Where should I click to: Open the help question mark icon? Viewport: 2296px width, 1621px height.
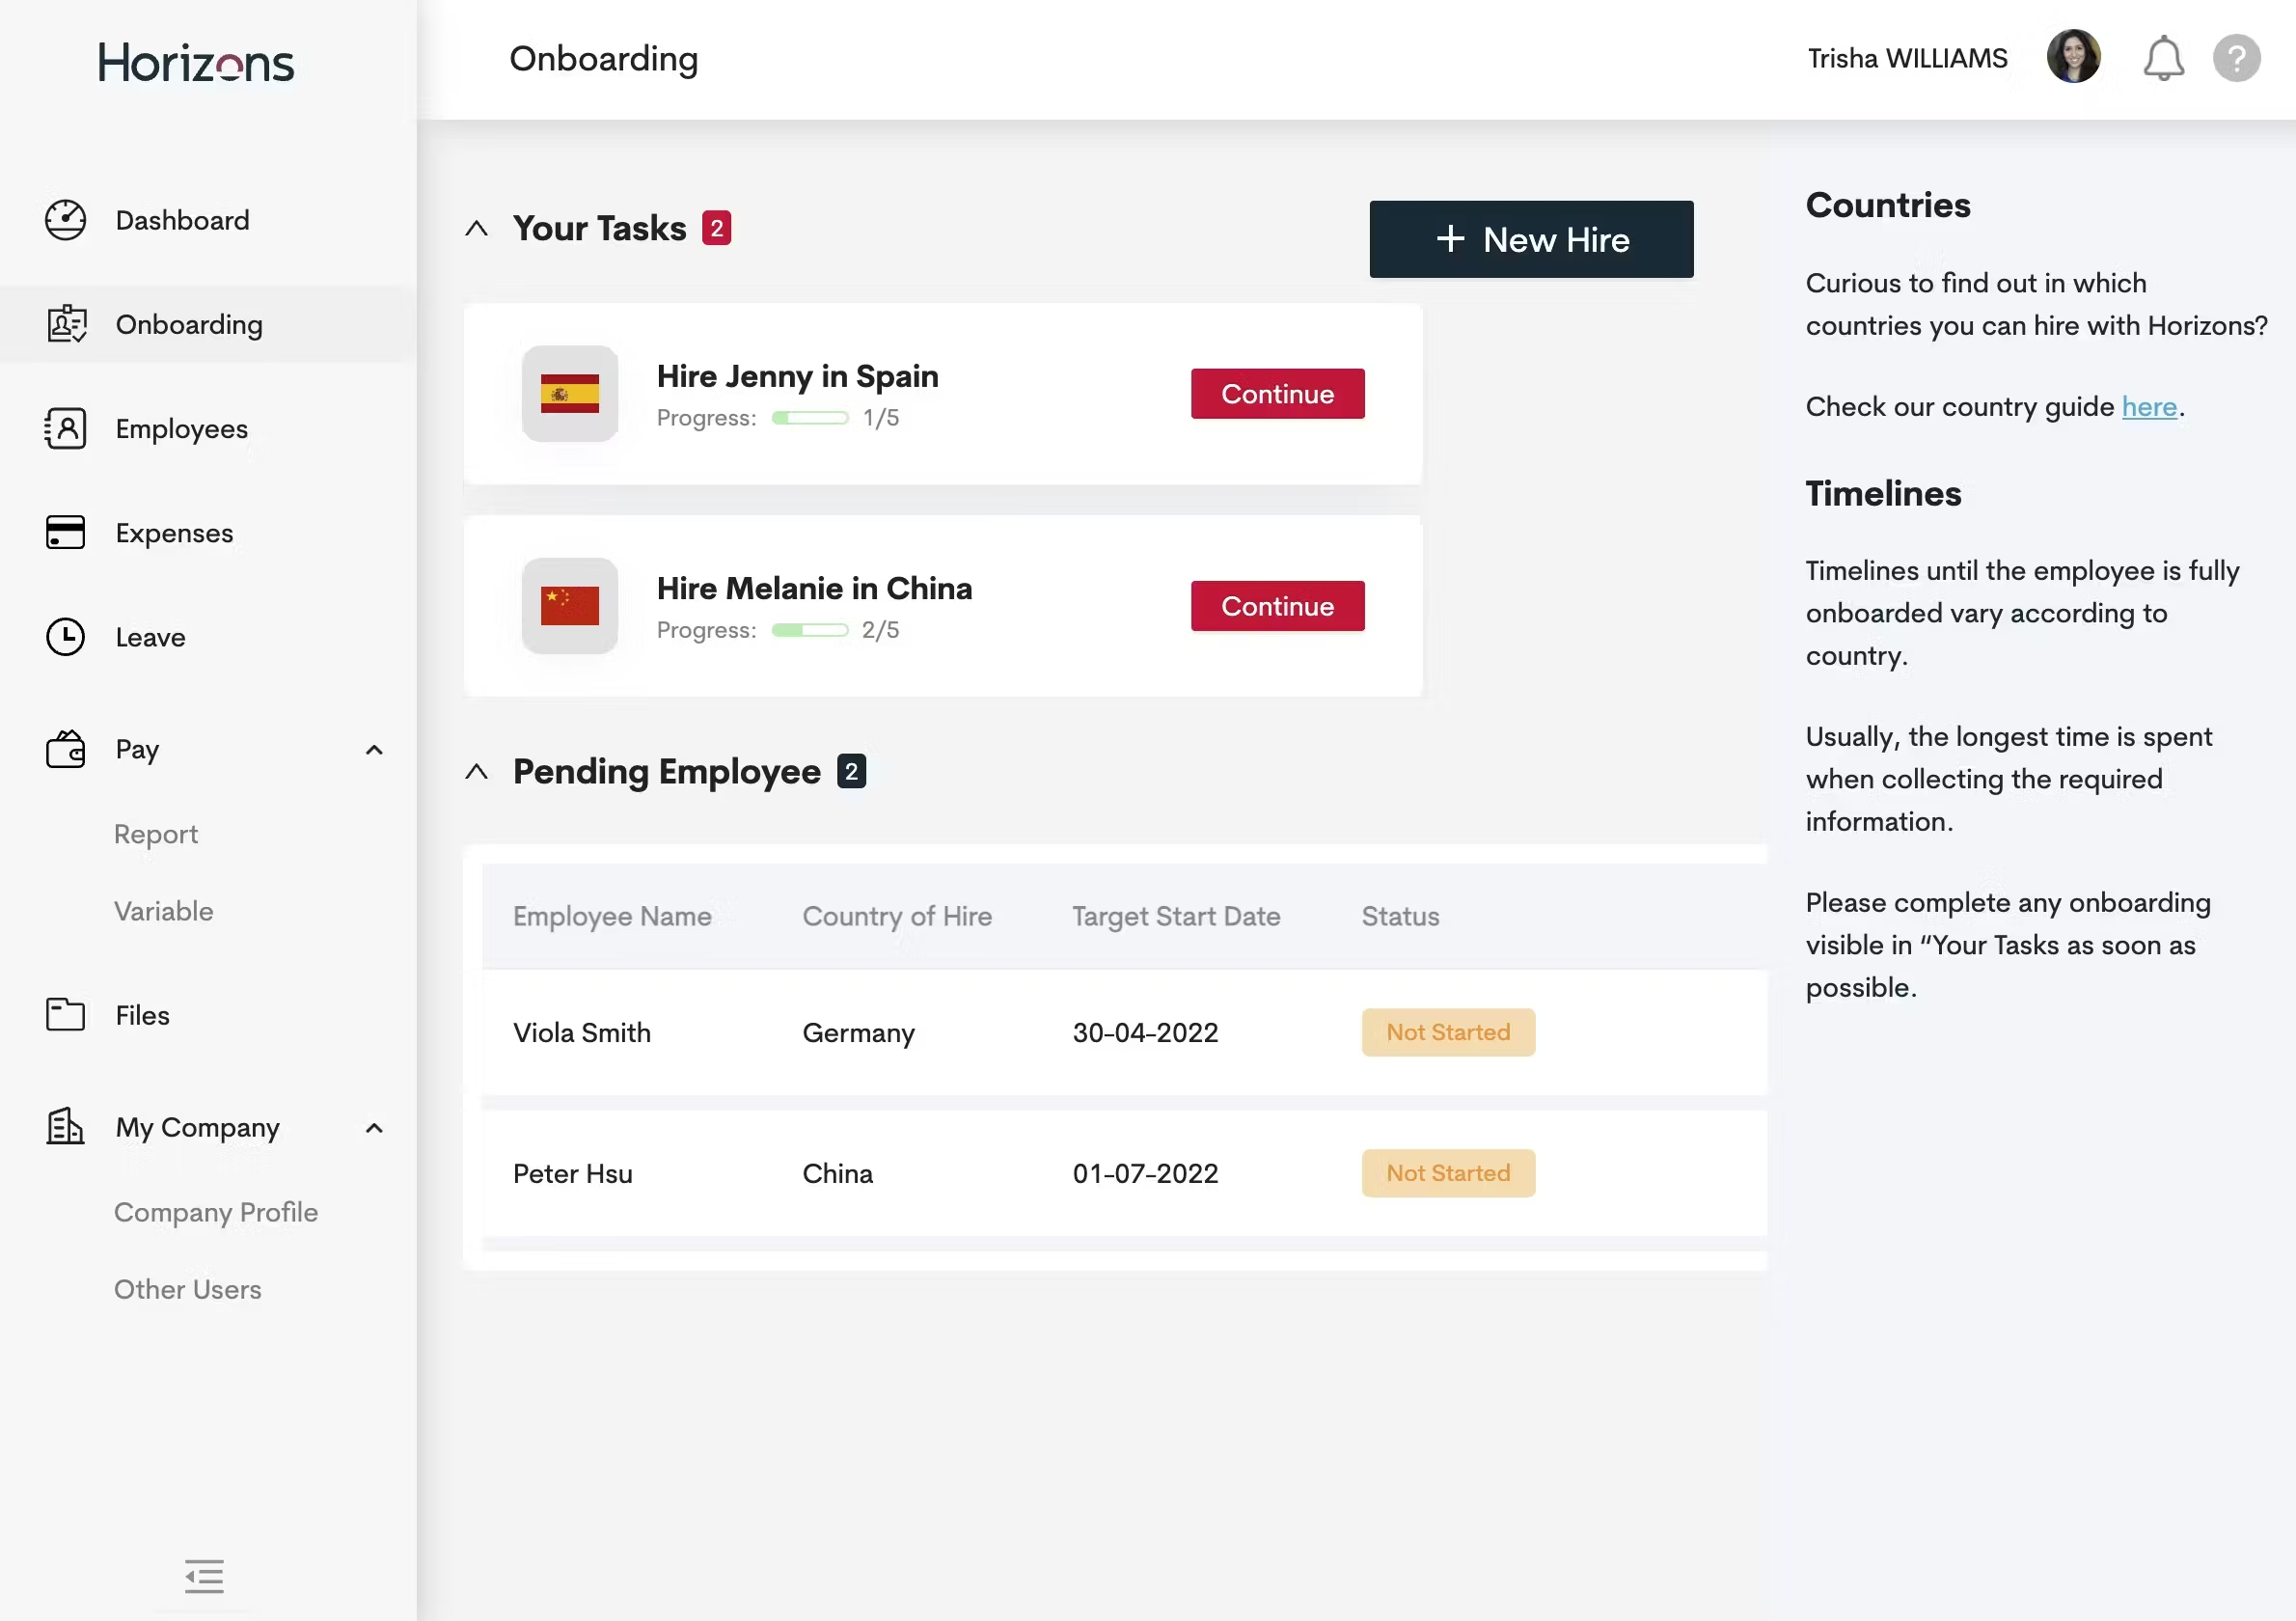[2236, 58]
